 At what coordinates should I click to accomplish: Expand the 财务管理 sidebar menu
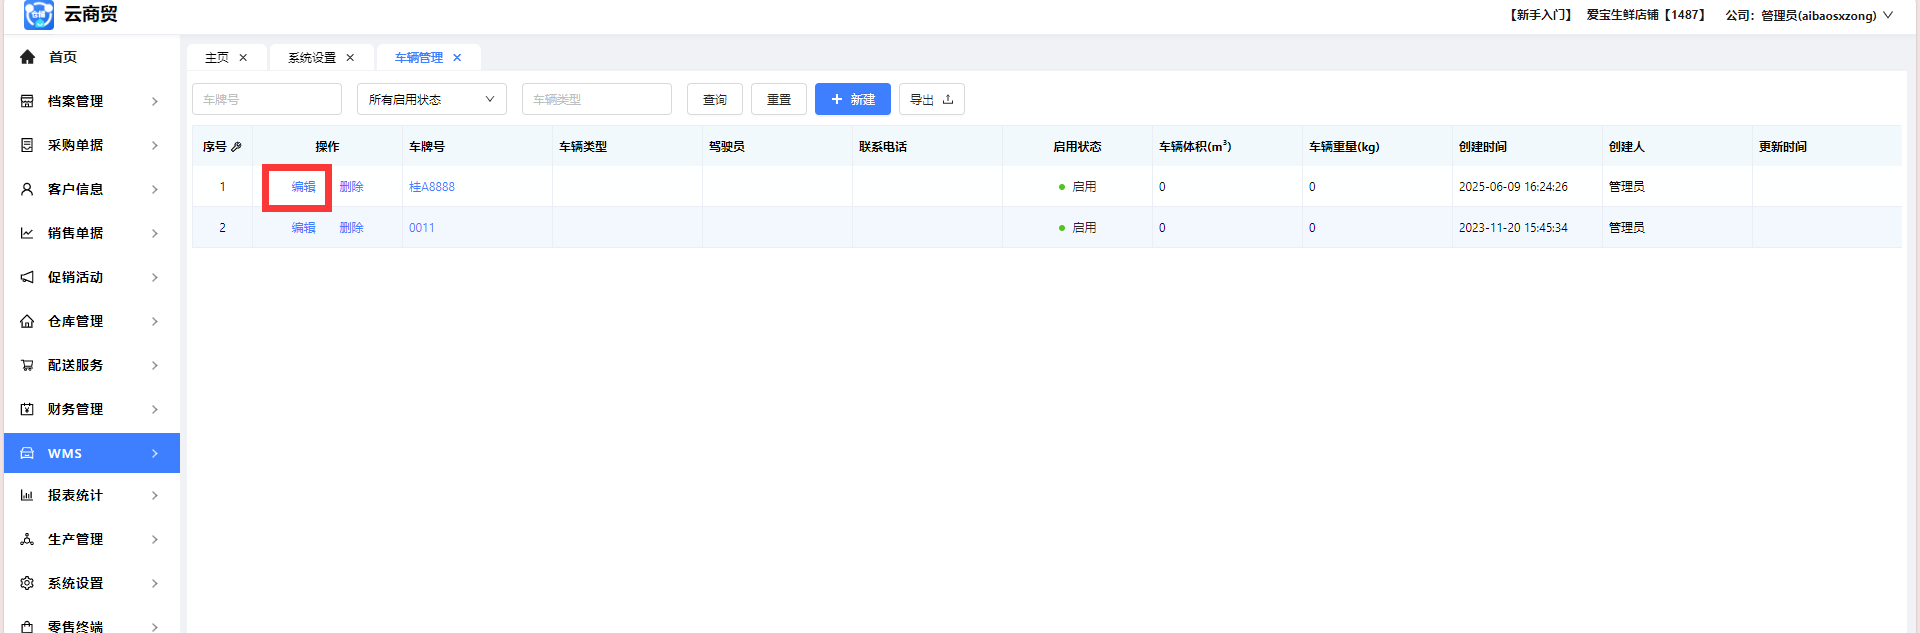(x=90, y=409)
